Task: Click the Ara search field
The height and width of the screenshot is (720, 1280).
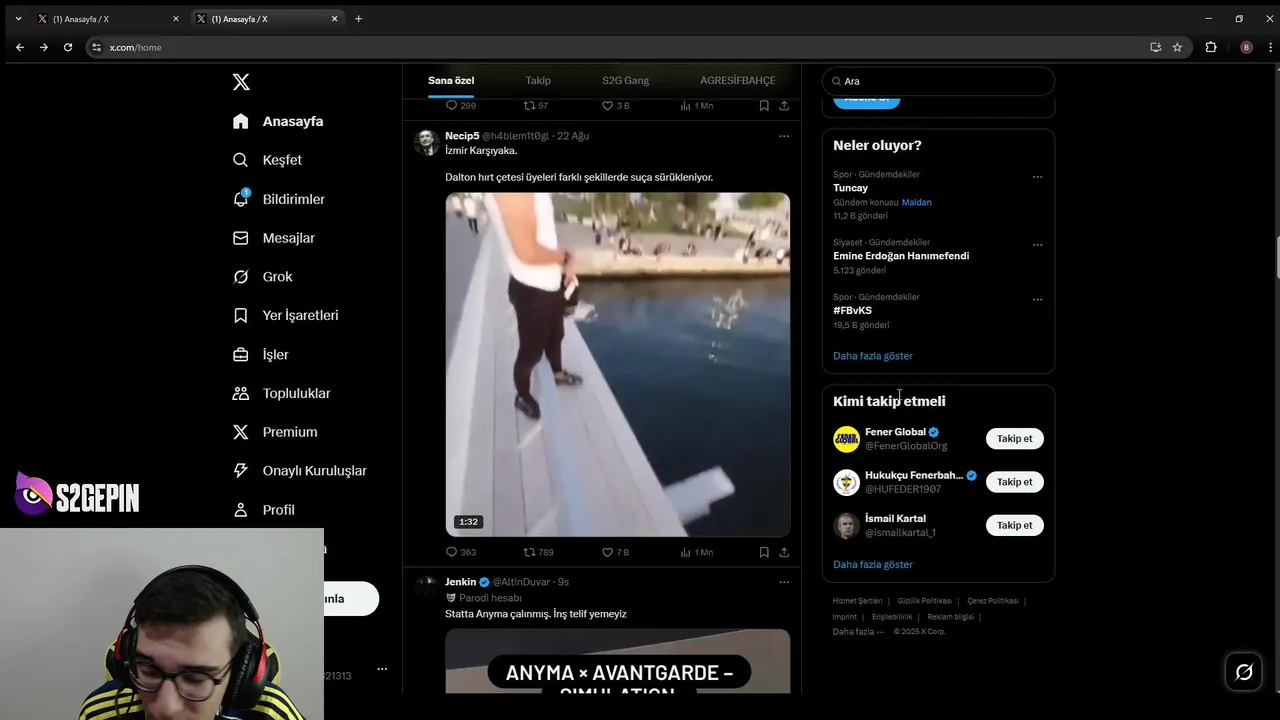Action: pyautogui.click(x=938, y=81)
